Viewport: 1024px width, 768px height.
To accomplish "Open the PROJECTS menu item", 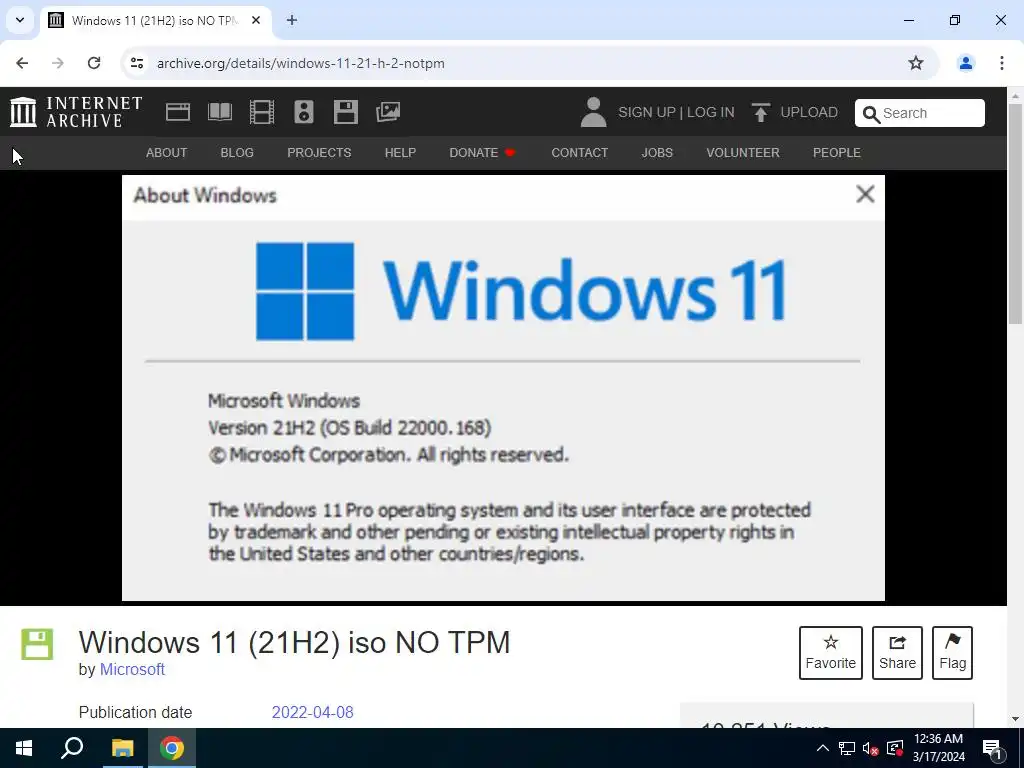I will coord(319,153).
